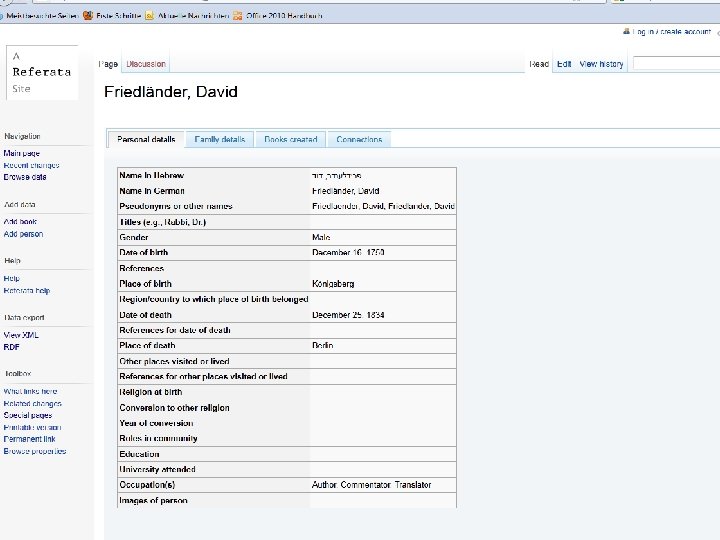Switch to the 'Family details' tab
This screenshot has width=720, height=540.
pyautogui.click(x=219, y=139)
